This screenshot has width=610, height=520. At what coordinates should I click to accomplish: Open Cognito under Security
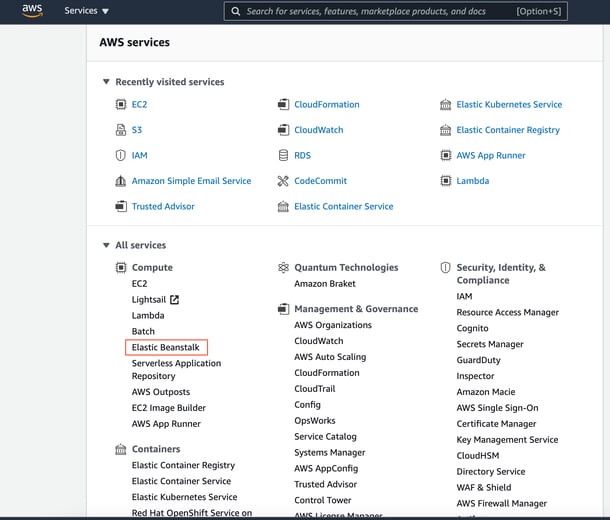[x=472, y=328]
